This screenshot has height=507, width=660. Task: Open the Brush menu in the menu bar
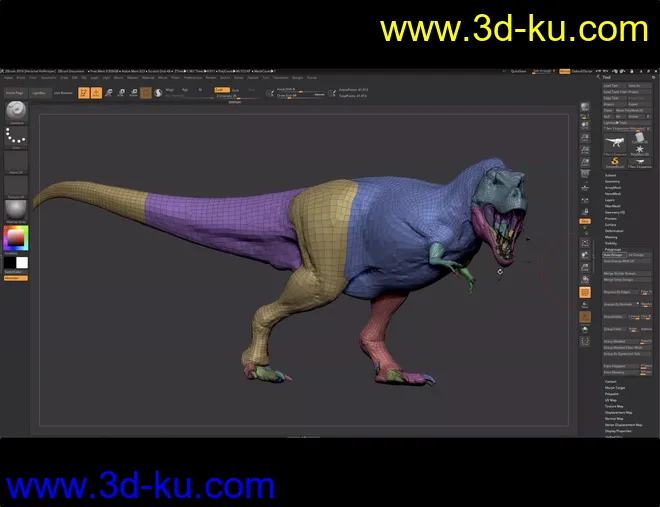click(x=19, y=77)
